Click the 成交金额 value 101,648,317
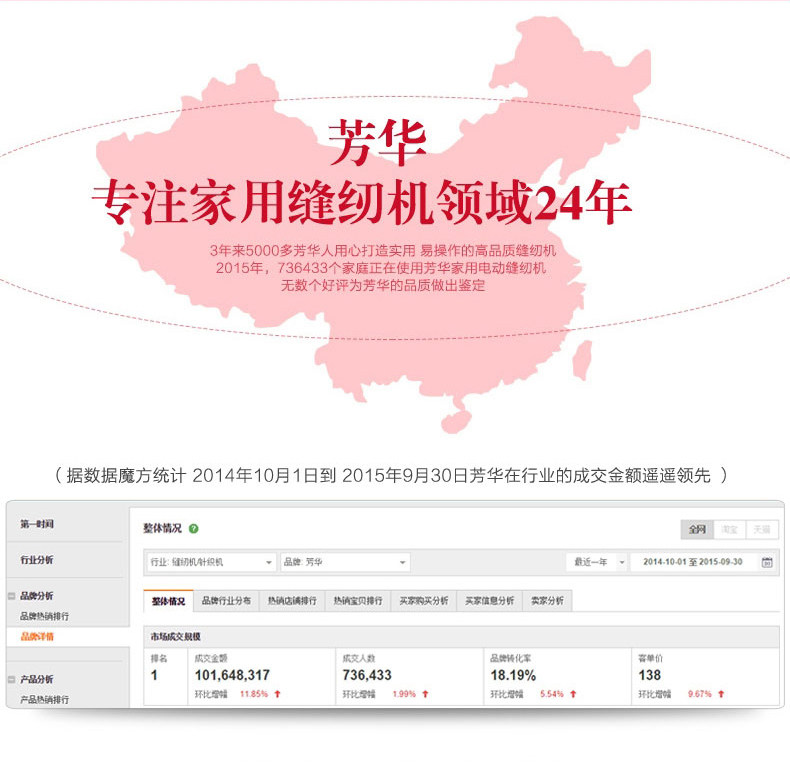 (x=232, y=675)
